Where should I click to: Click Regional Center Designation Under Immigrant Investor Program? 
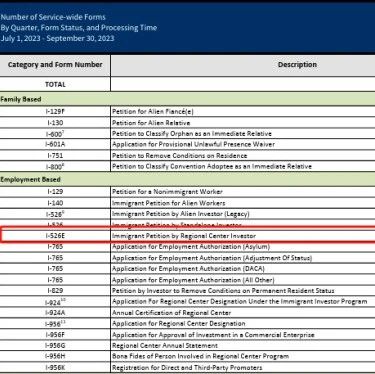click(x=240, y=302)
